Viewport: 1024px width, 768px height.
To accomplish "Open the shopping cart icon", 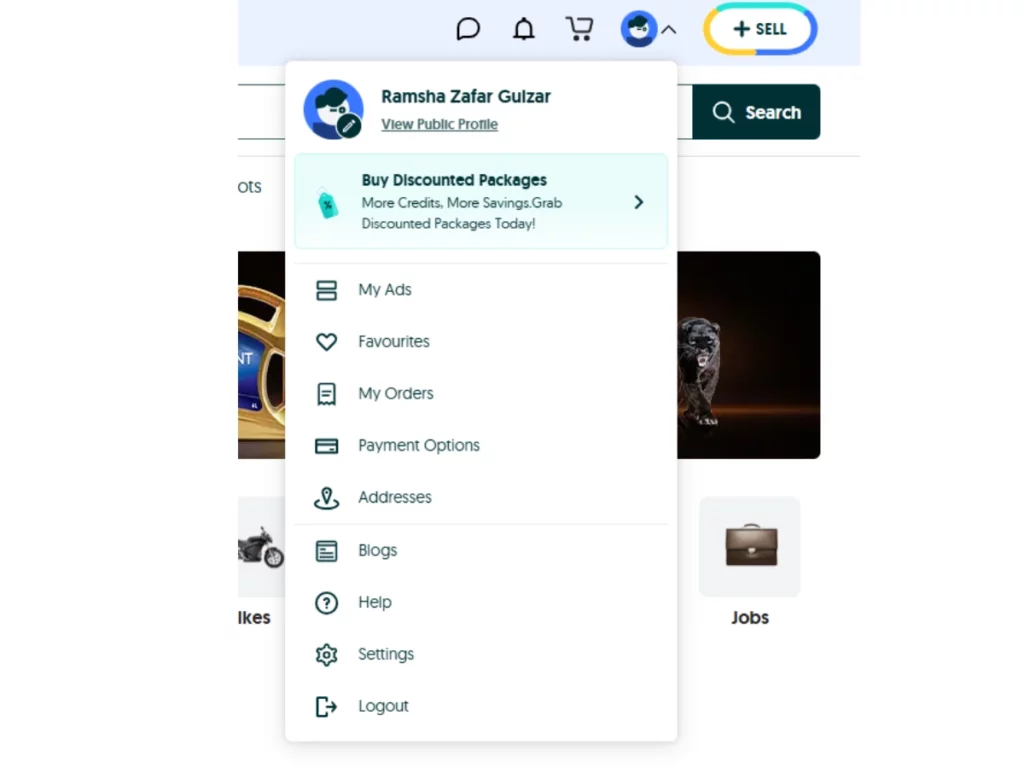I will tap(579, 29).
